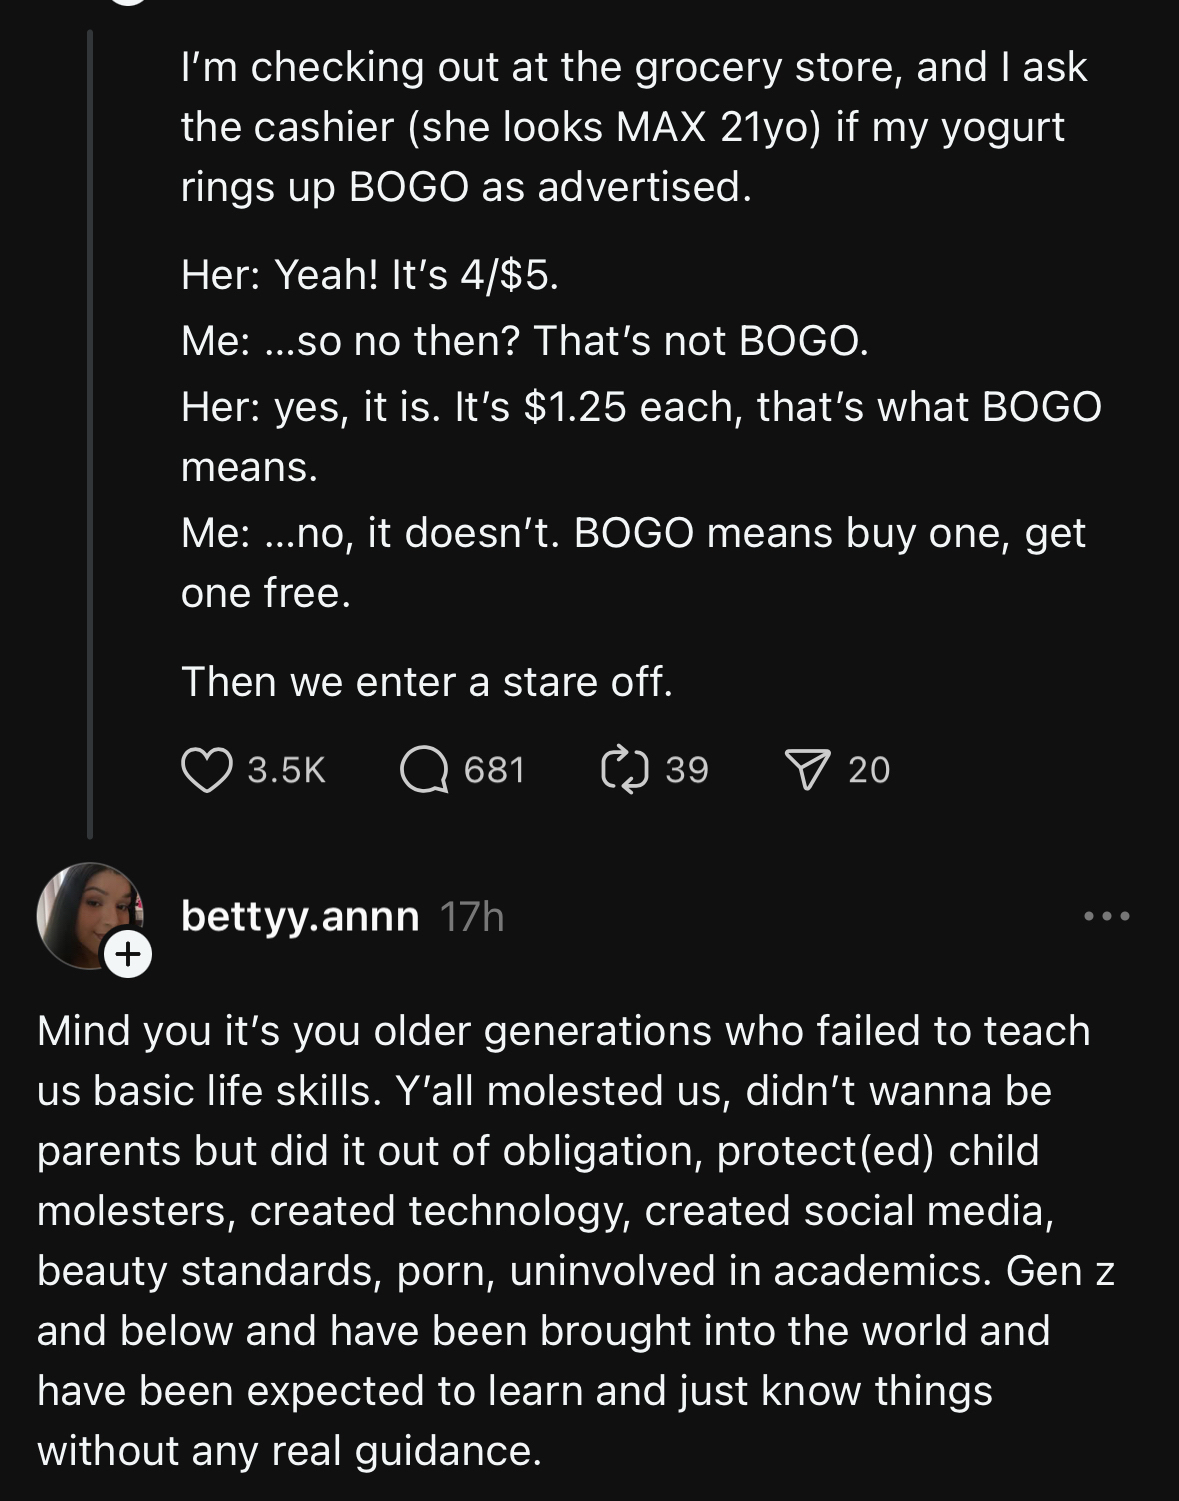Open the bettyy.annn username link
The height and width of the screenshot is (1501, 1179).
point(300,916)
